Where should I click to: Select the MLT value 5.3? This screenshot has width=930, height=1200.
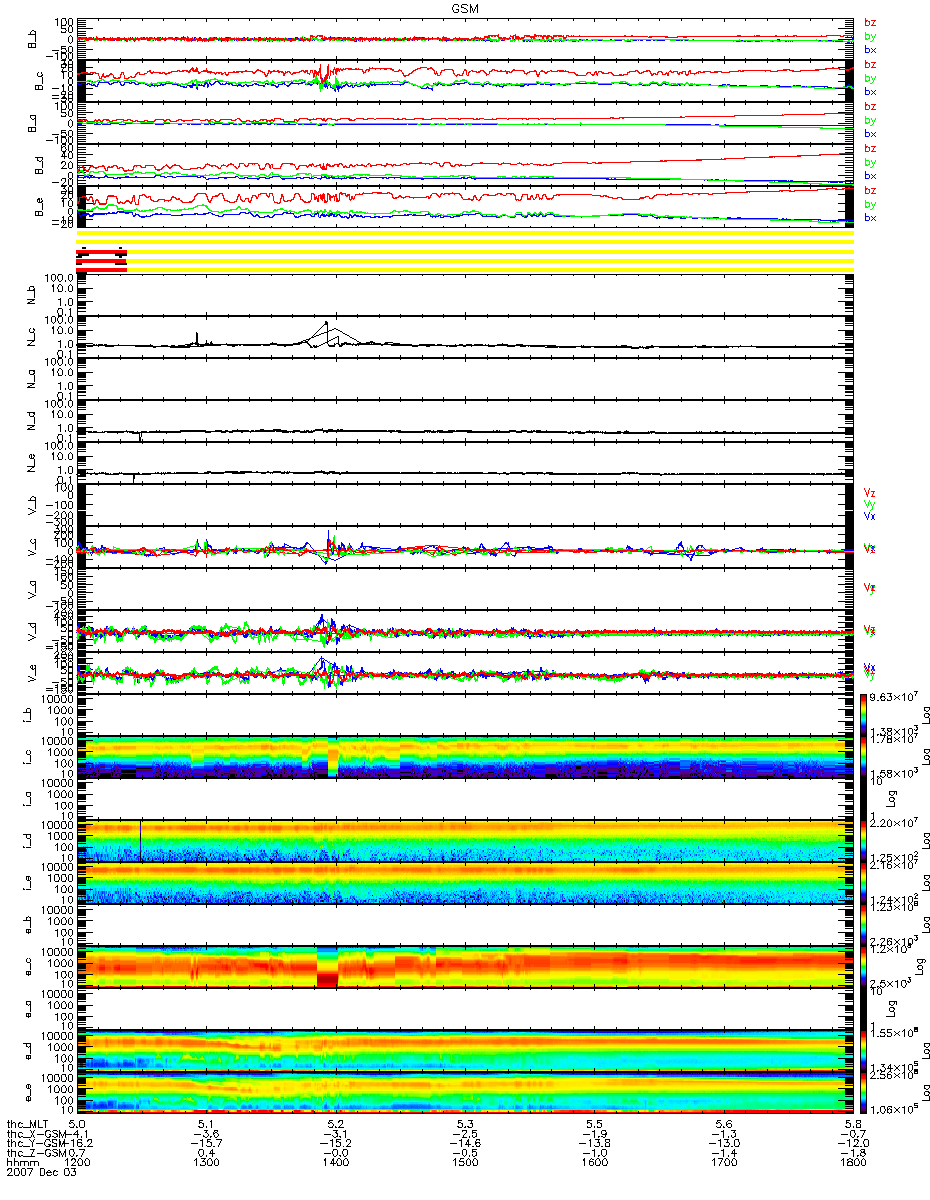point(465,1124)
